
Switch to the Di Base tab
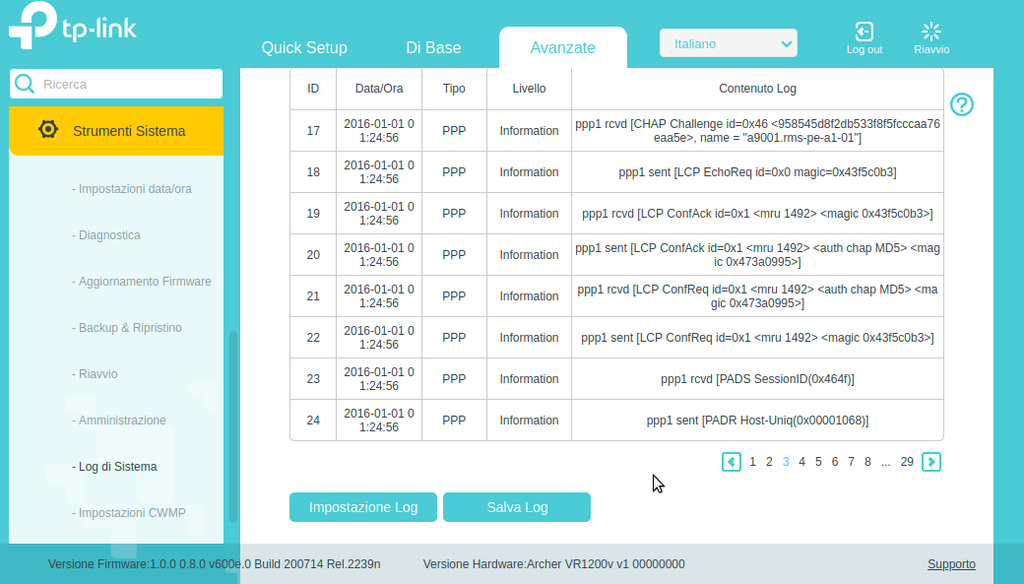(433, 48)
